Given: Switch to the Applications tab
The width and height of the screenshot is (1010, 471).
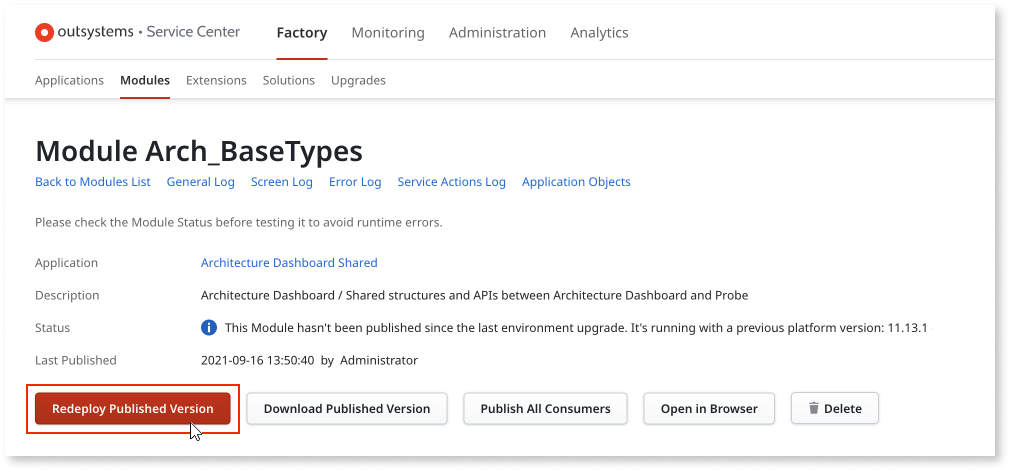Looking at the screenshot, I should pyautogui.click(x=69, y=81).
